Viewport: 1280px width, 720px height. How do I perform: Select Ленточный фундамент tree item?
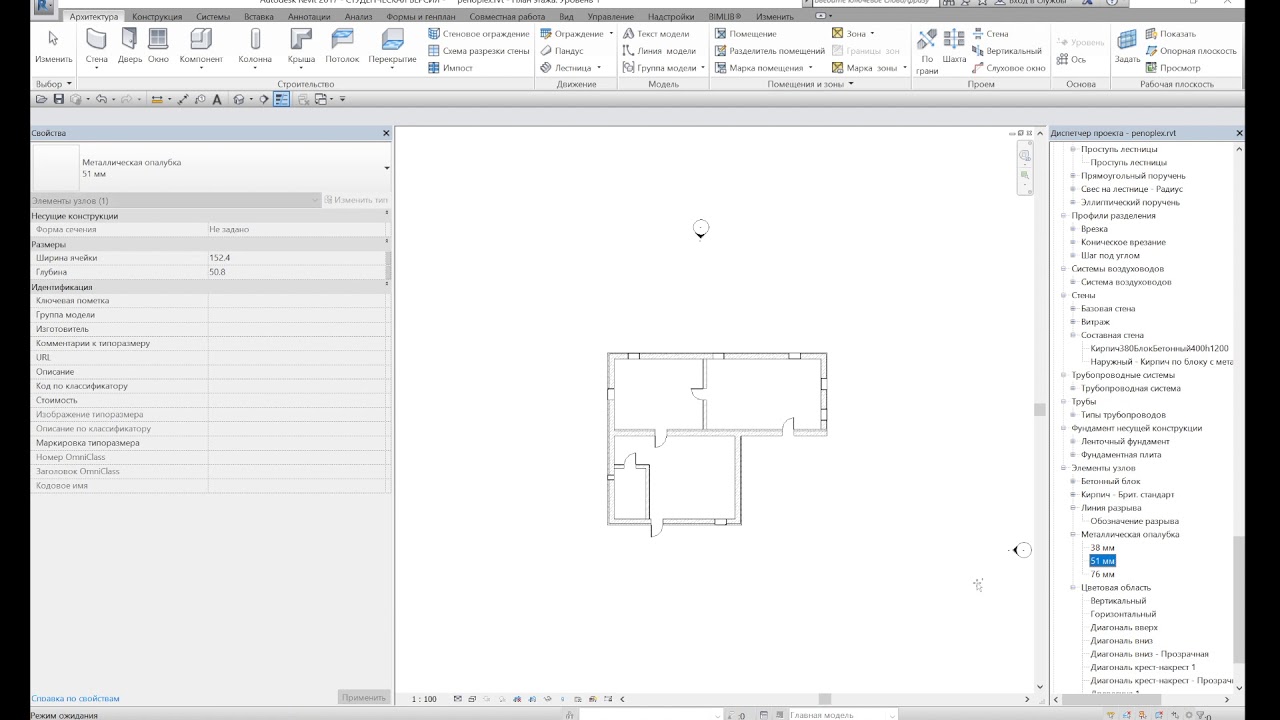(1125, 441)
